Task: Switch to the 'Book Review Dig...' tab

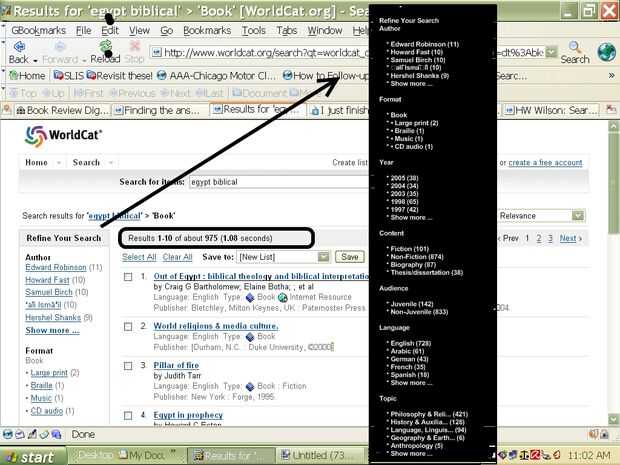Action: pyautogui.click(x=62, y=110)
